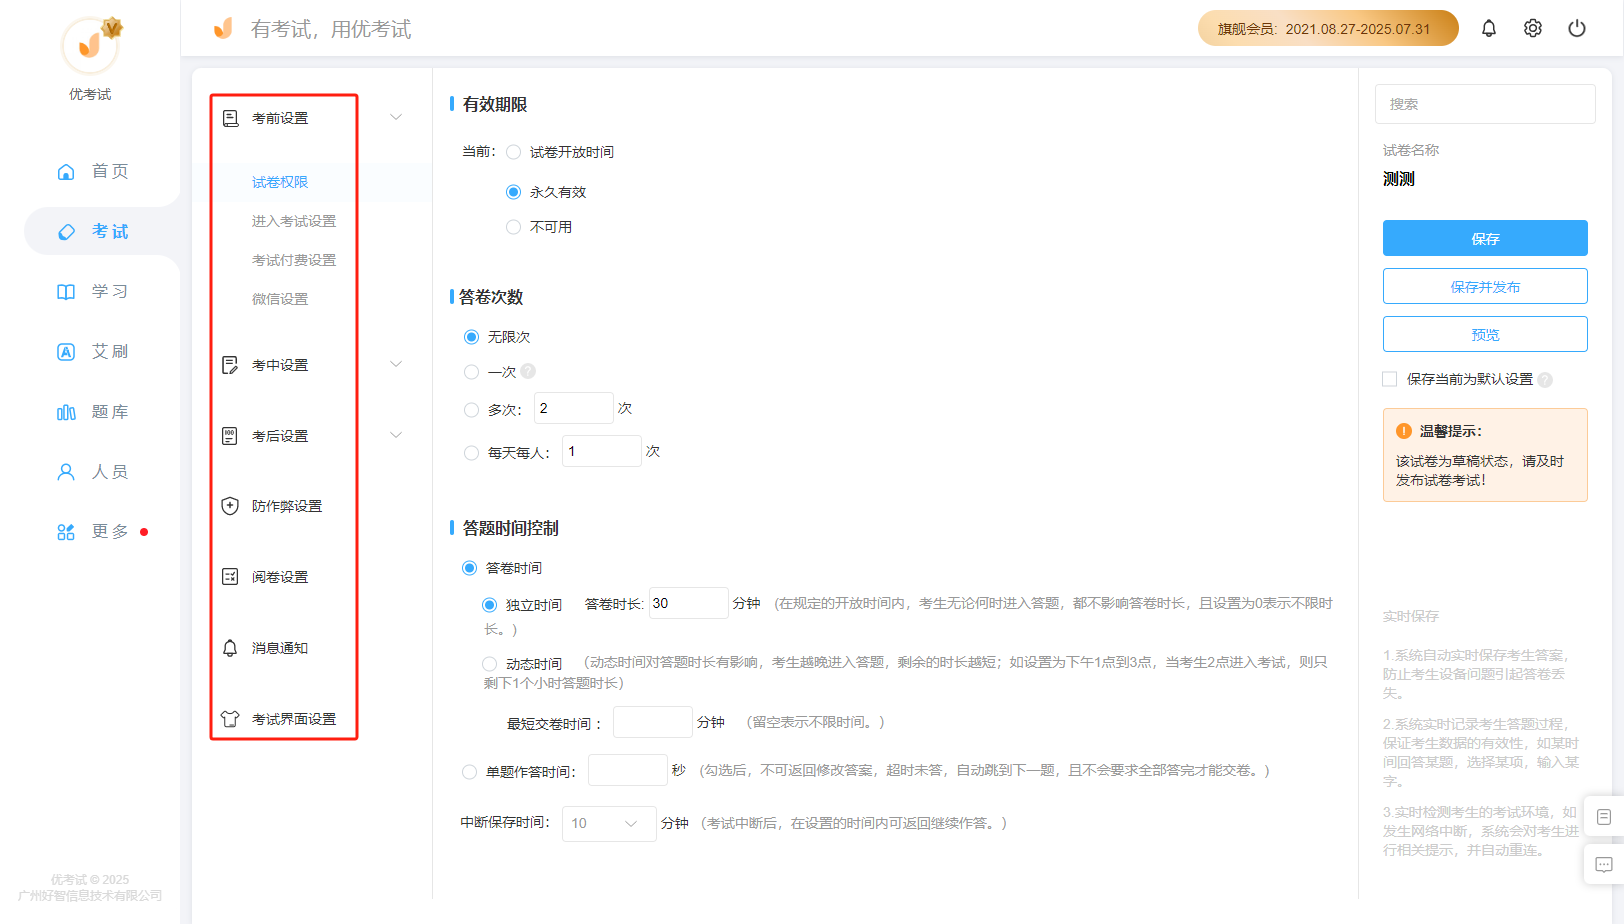Click the 每天每人 count input
The image size is (1624, 924).
pyautogui.click(x=601, y=451)
